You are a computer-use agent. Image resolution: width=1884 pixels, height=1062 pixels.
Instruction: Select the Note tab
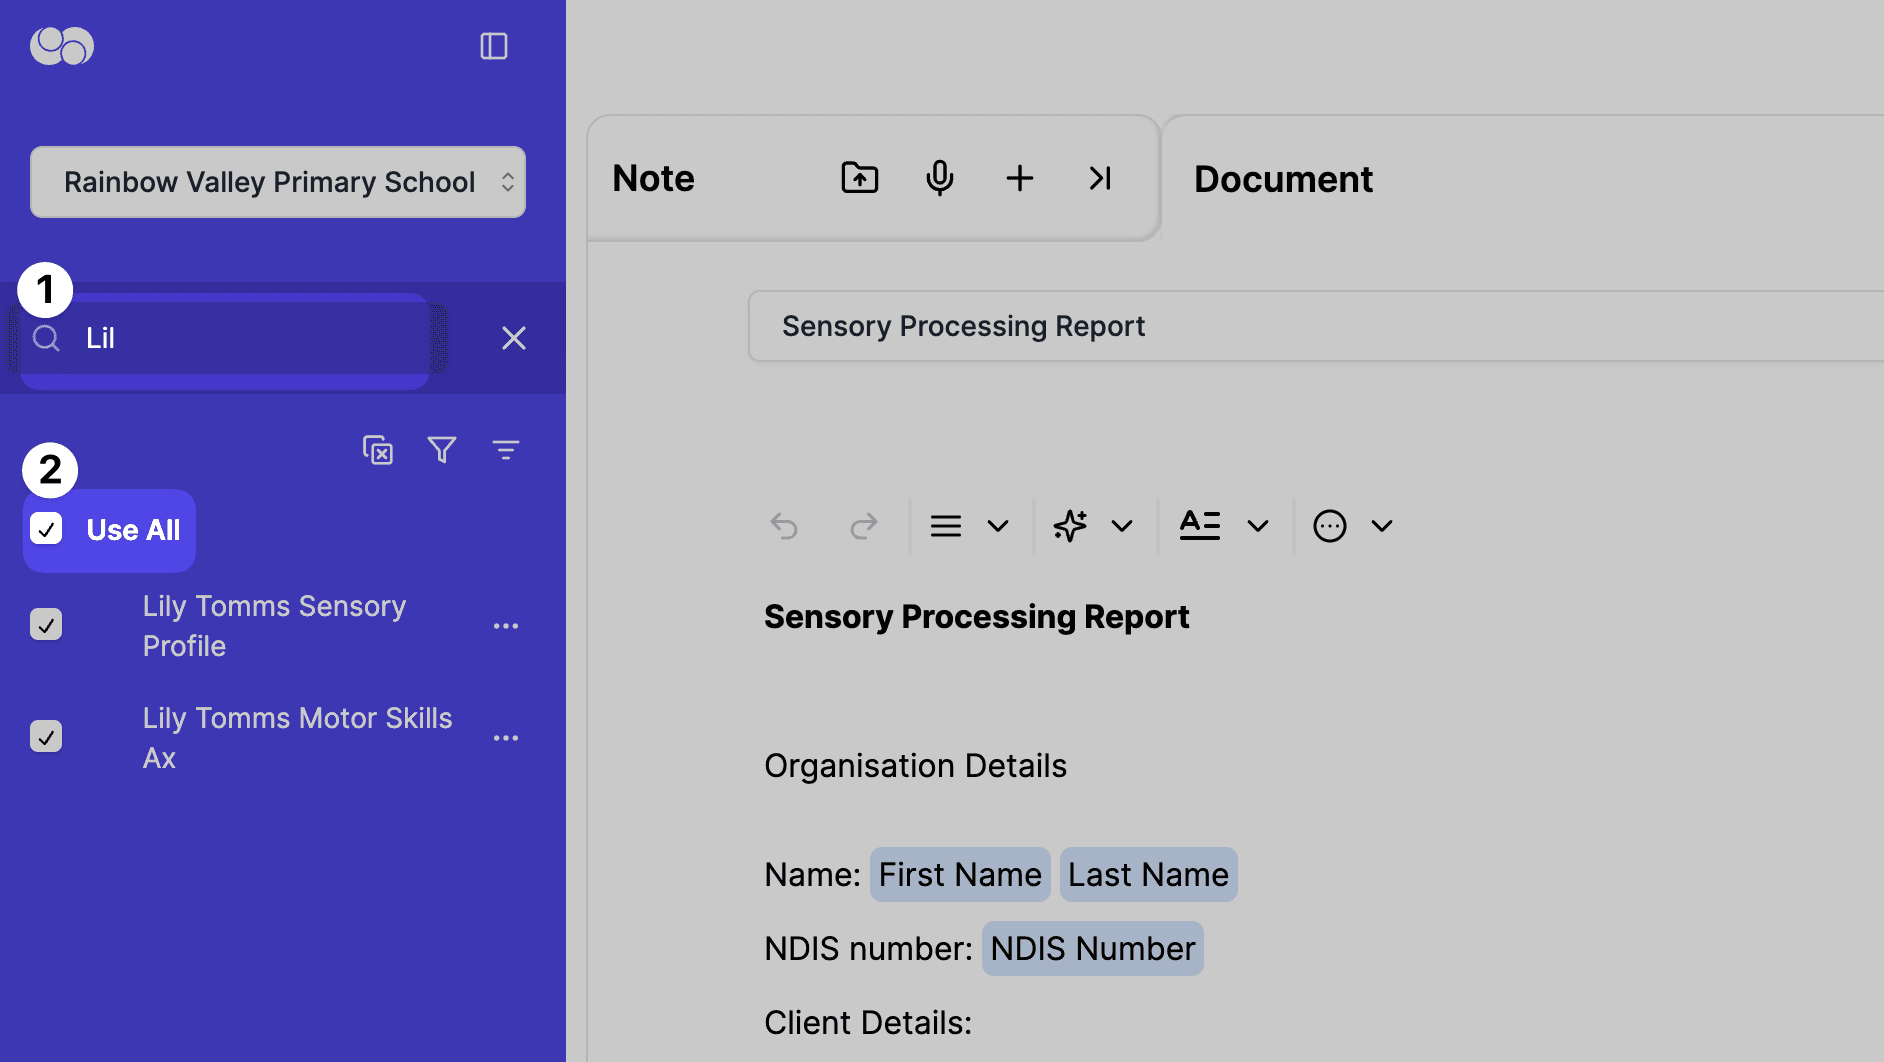(x=653, y=178)
